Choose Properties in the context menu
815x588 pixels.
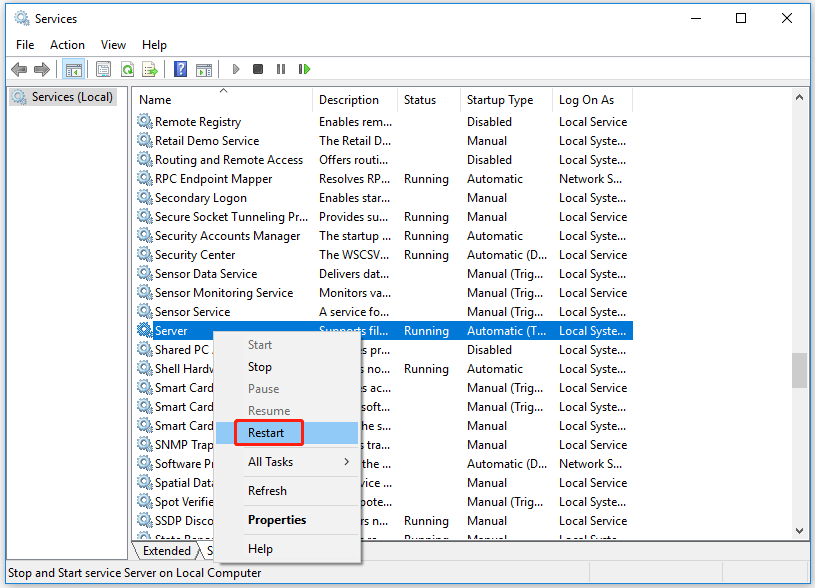(287, 520)
